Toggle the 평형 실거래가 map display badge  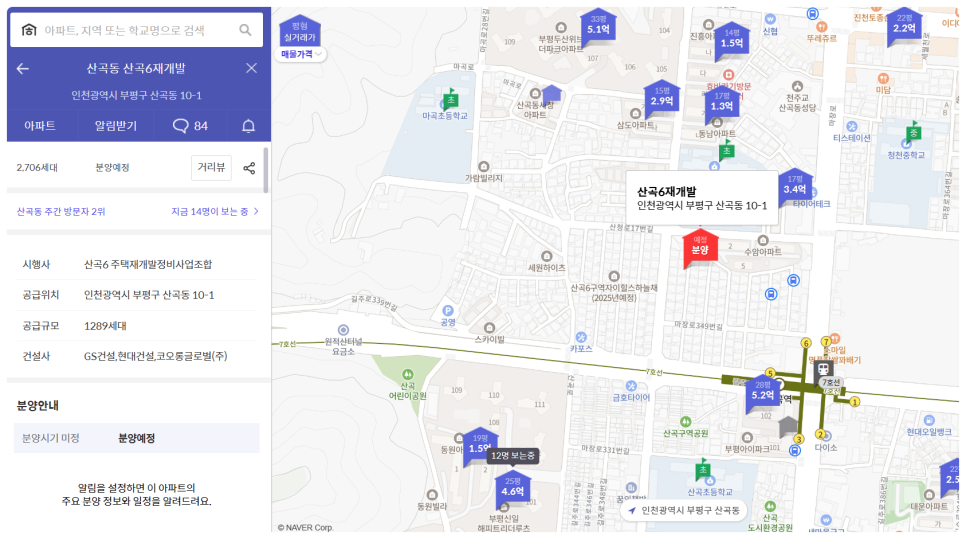[299, 31]
